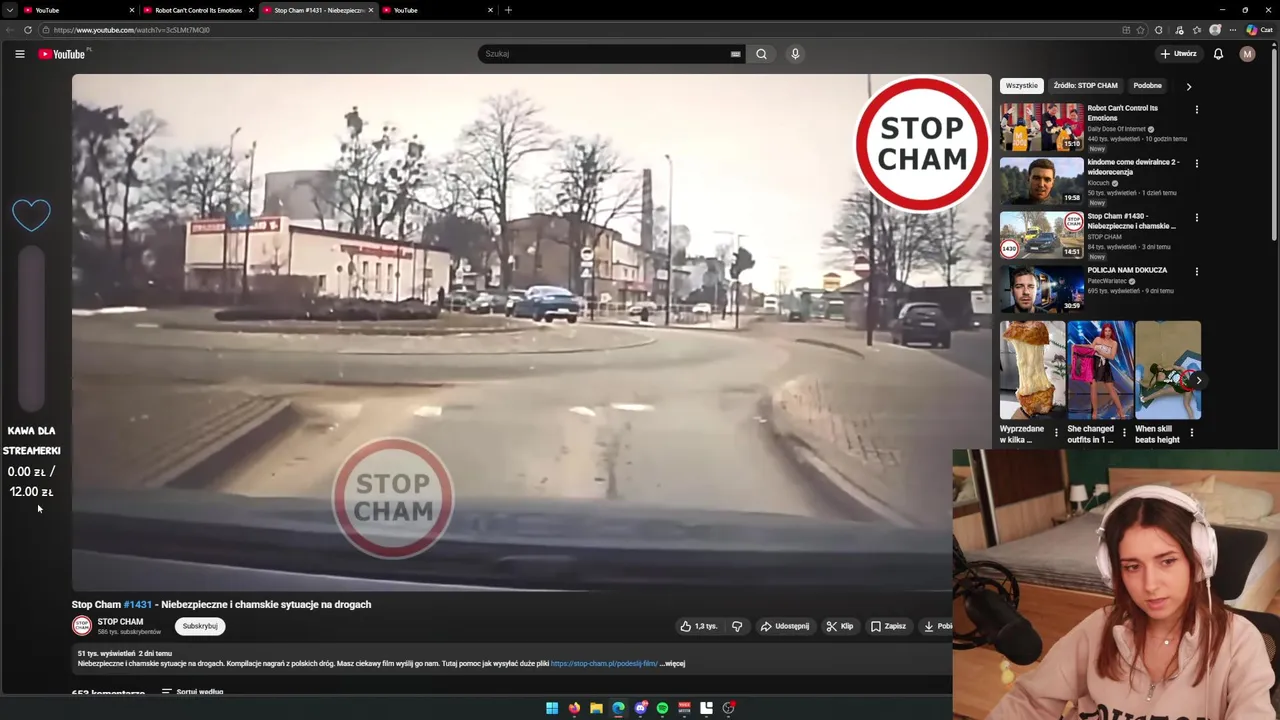Create a clip with Klip button

(x=840, y=626)
